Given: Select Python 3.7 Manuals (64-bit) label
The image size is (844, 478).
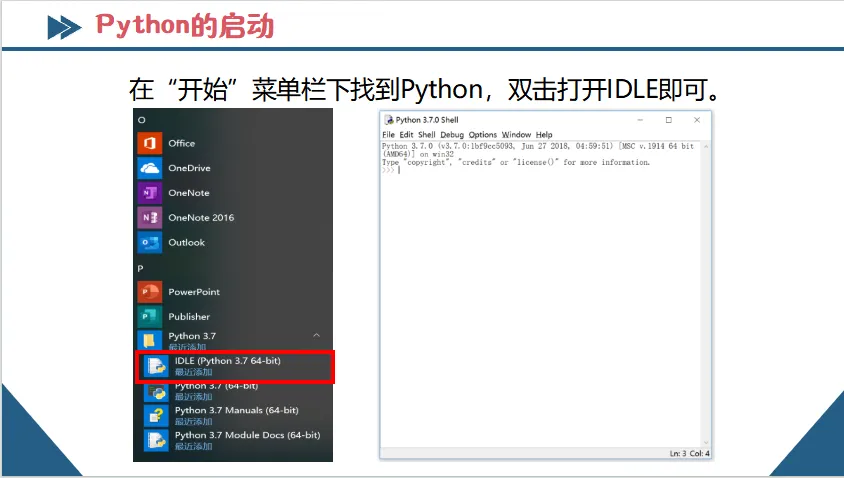Looking at the screenshot, I should coord(237,410).
